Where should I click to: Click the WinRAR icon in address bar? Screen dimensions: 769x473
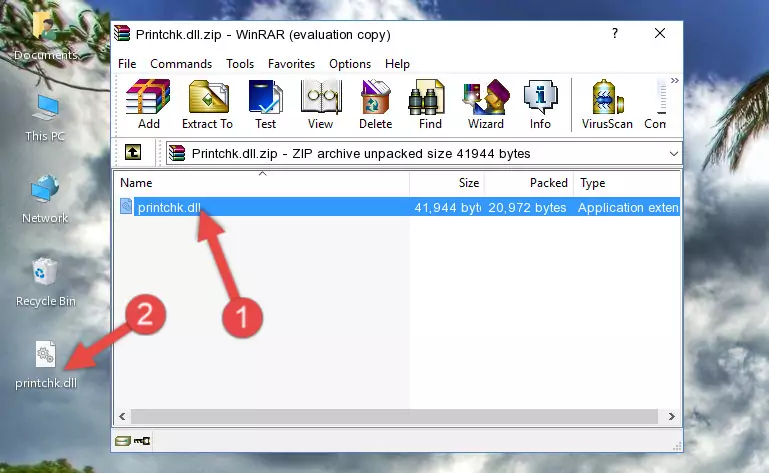click(177, 154)
